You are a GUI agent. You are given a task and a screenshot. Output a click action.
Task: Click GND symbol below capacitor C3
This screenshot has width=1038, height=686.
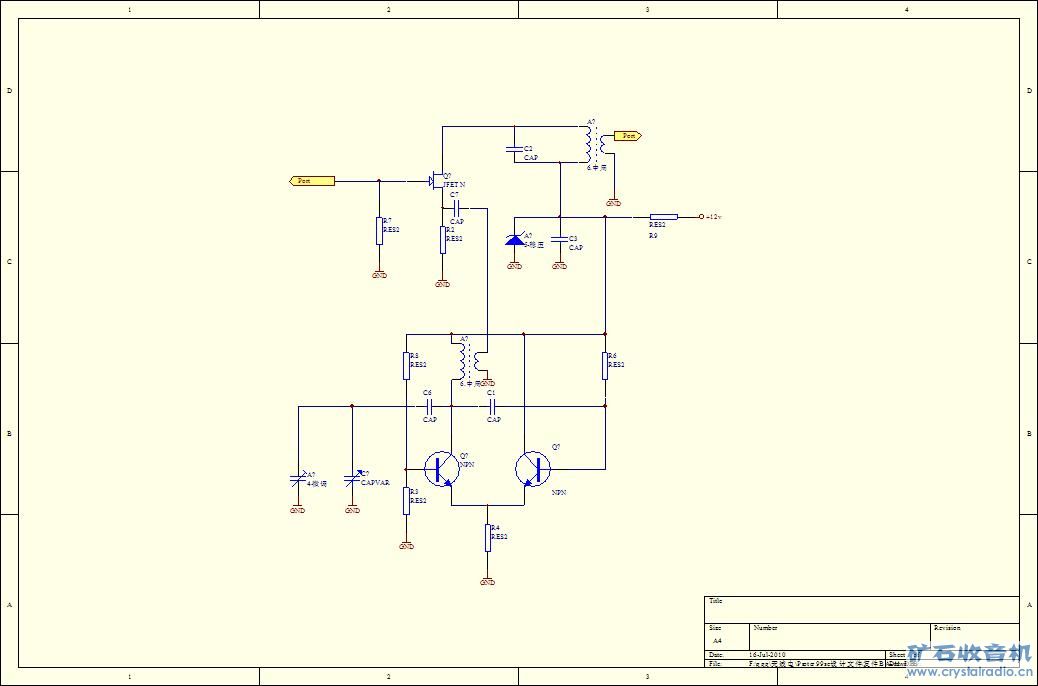(559, 266)
